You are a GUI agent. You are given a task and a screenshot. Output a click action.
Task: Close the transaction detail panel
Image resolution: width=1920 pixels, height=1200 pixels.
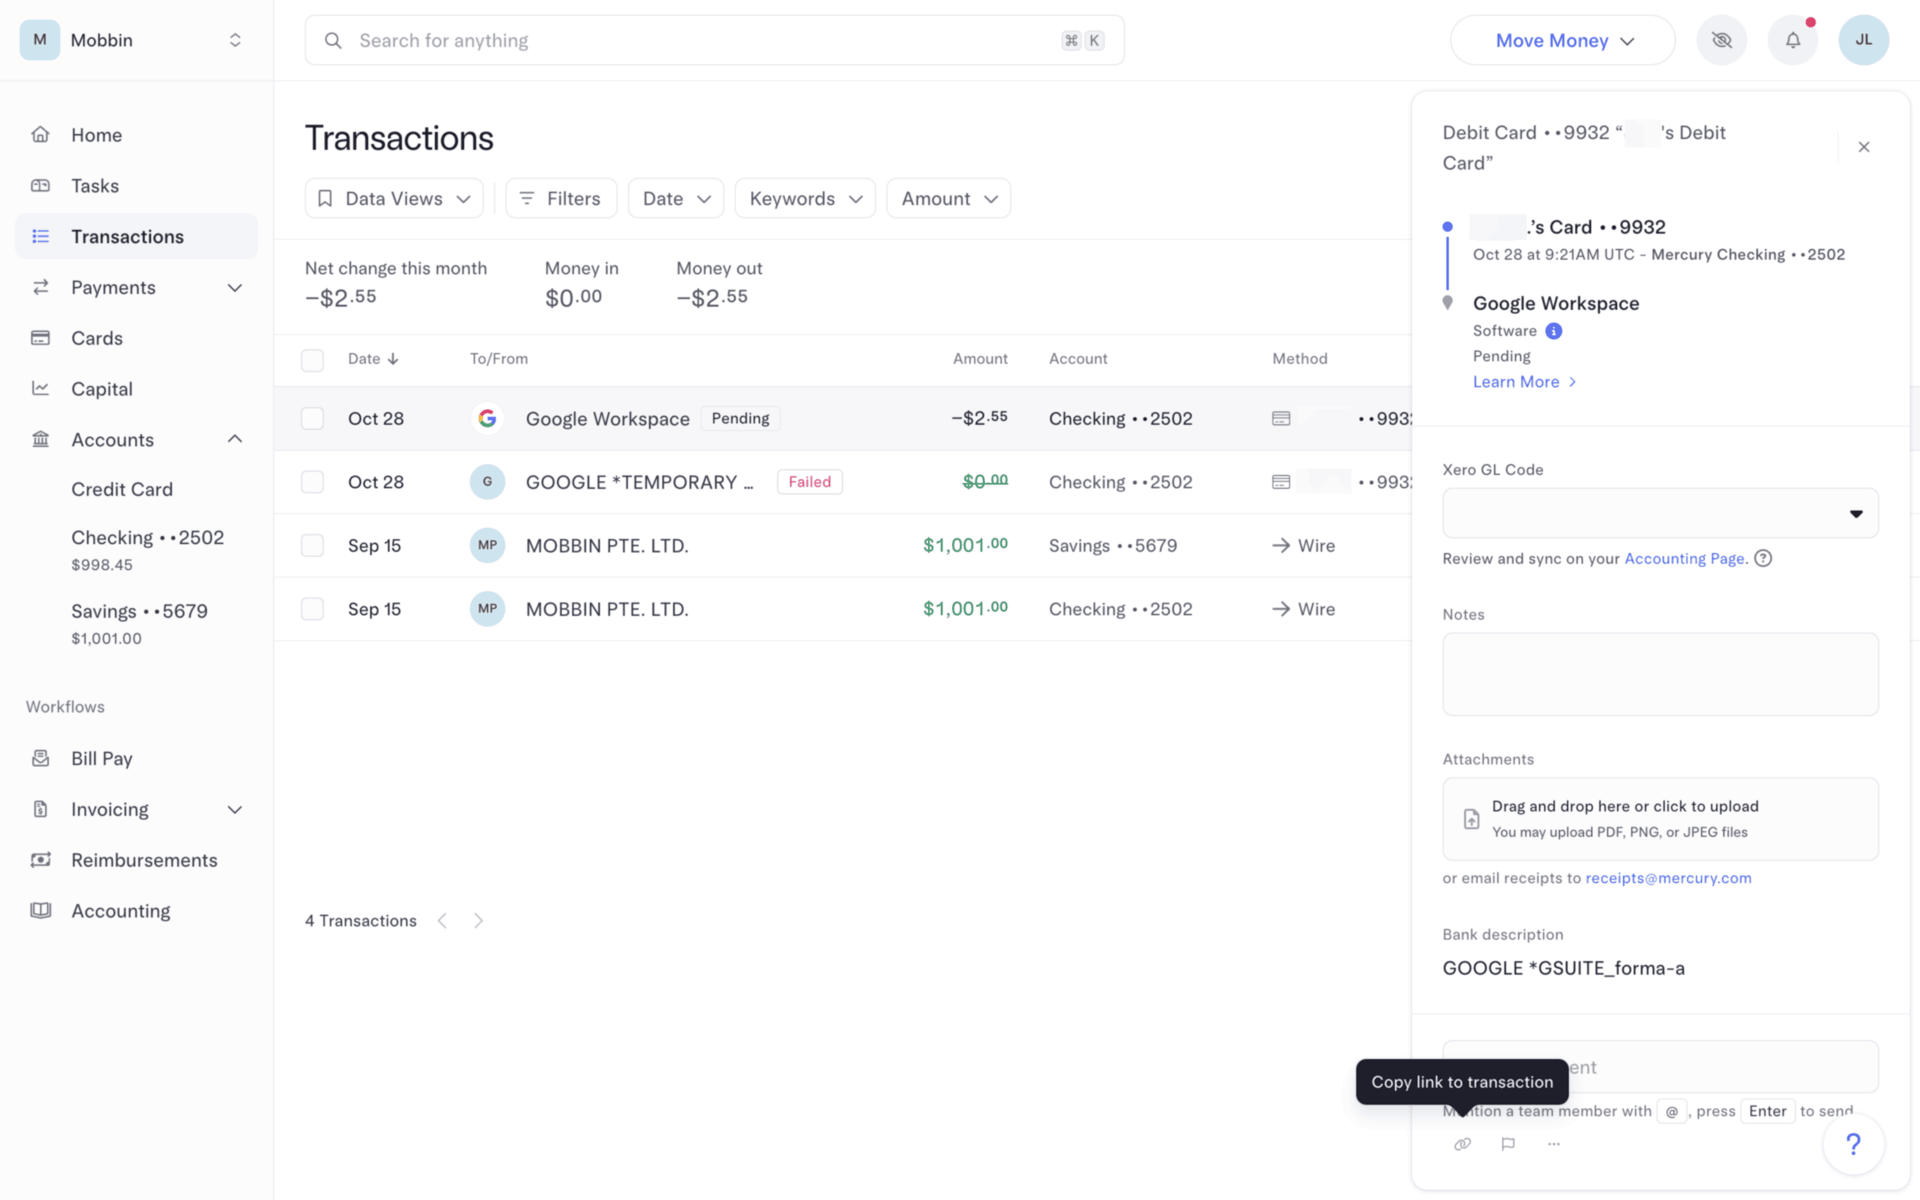1864,147
